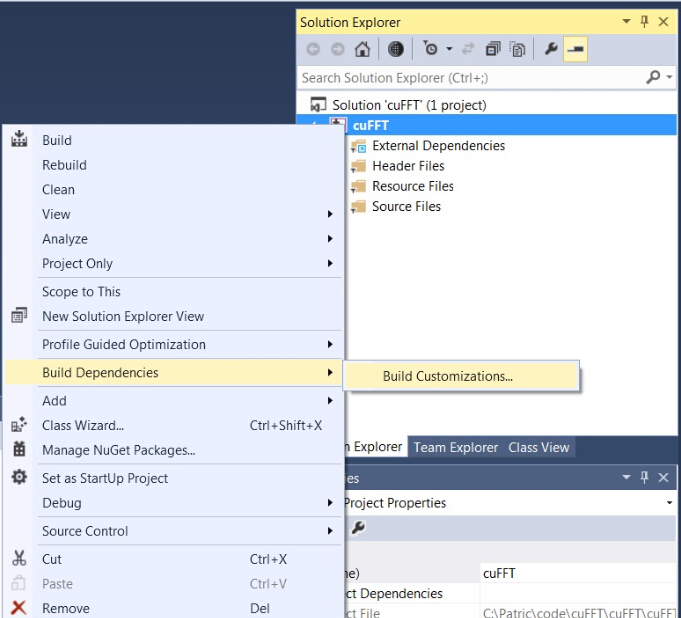Select Header Files folder

point(408,166)
